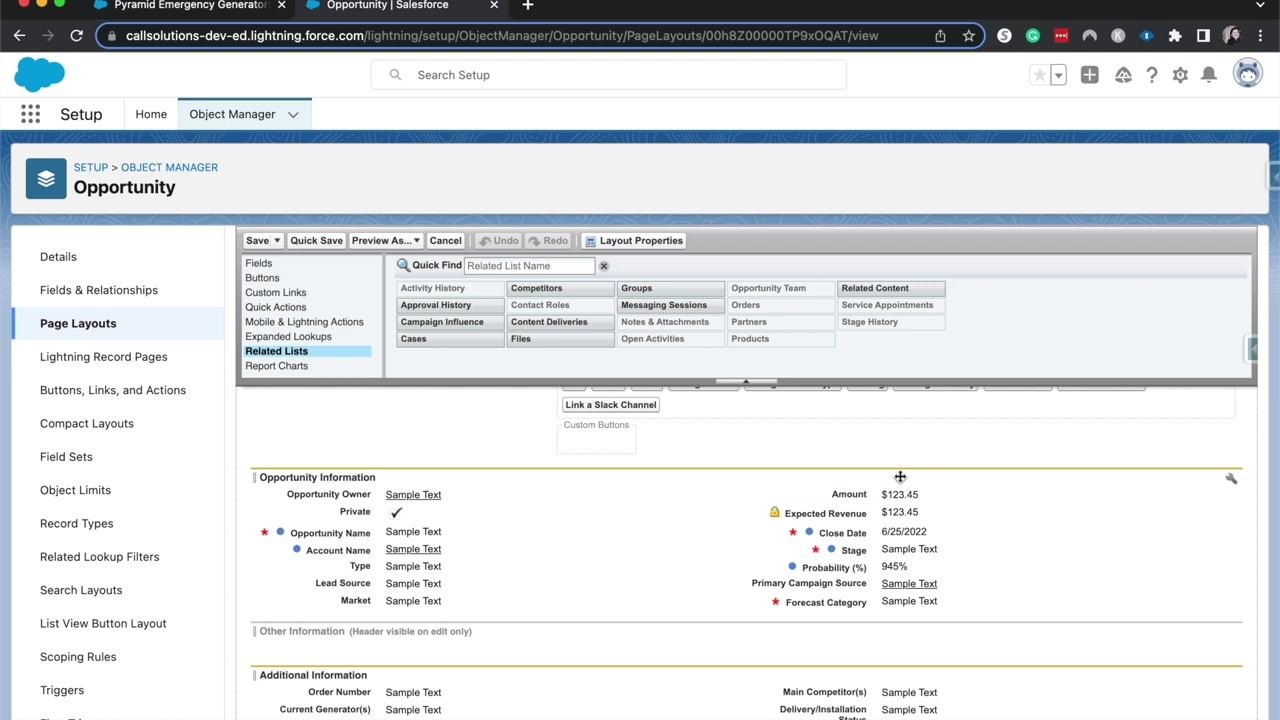
Task: Click the Quick Save button
Action: click(x=316, y=241)
